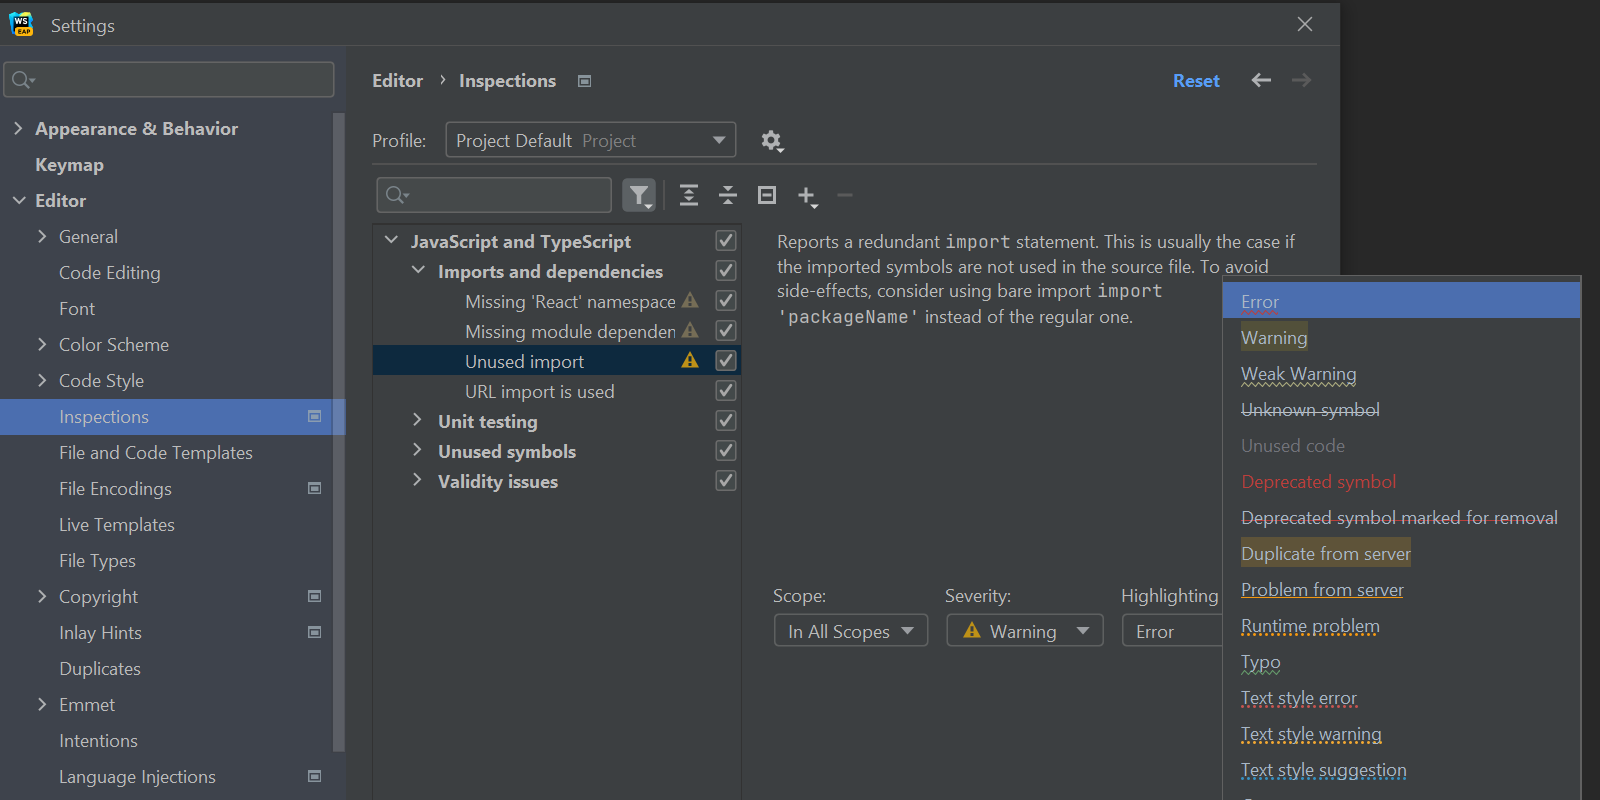Toggle Missing module dependency checkbox
Image resolution: width=1600 pixels, height=800 pixels.
pyautogui.click(x=726, y=331)
